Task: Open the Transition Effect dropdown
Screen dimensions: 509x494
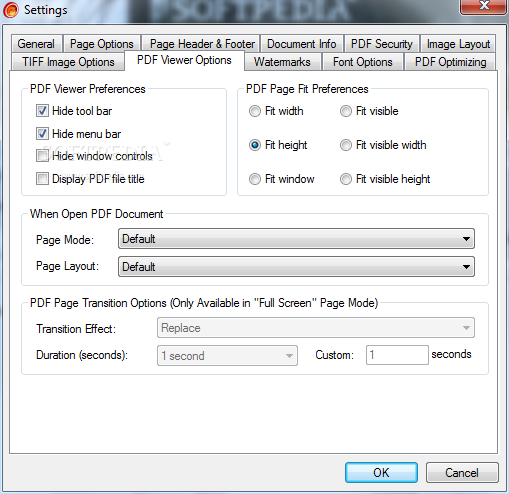Action: (x=316, y=328)
